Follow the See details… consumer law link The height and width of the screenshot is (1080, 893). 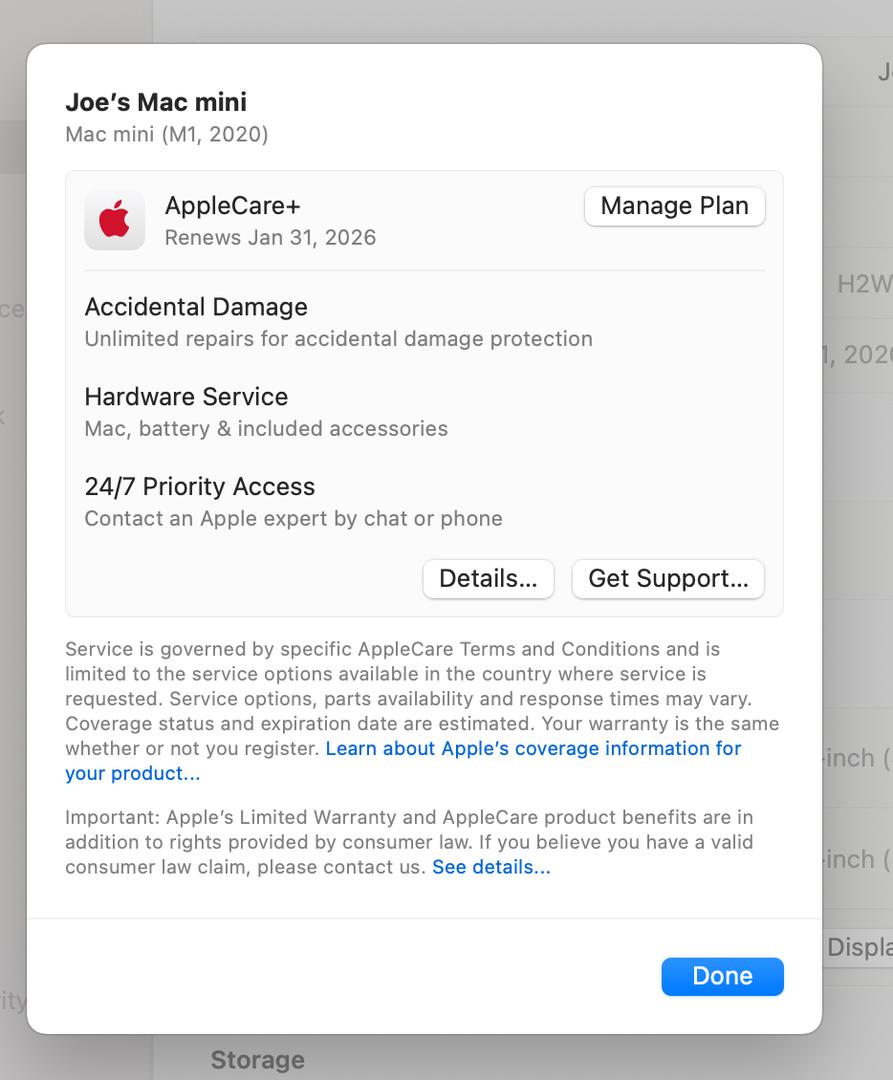(x=491, y=866)
